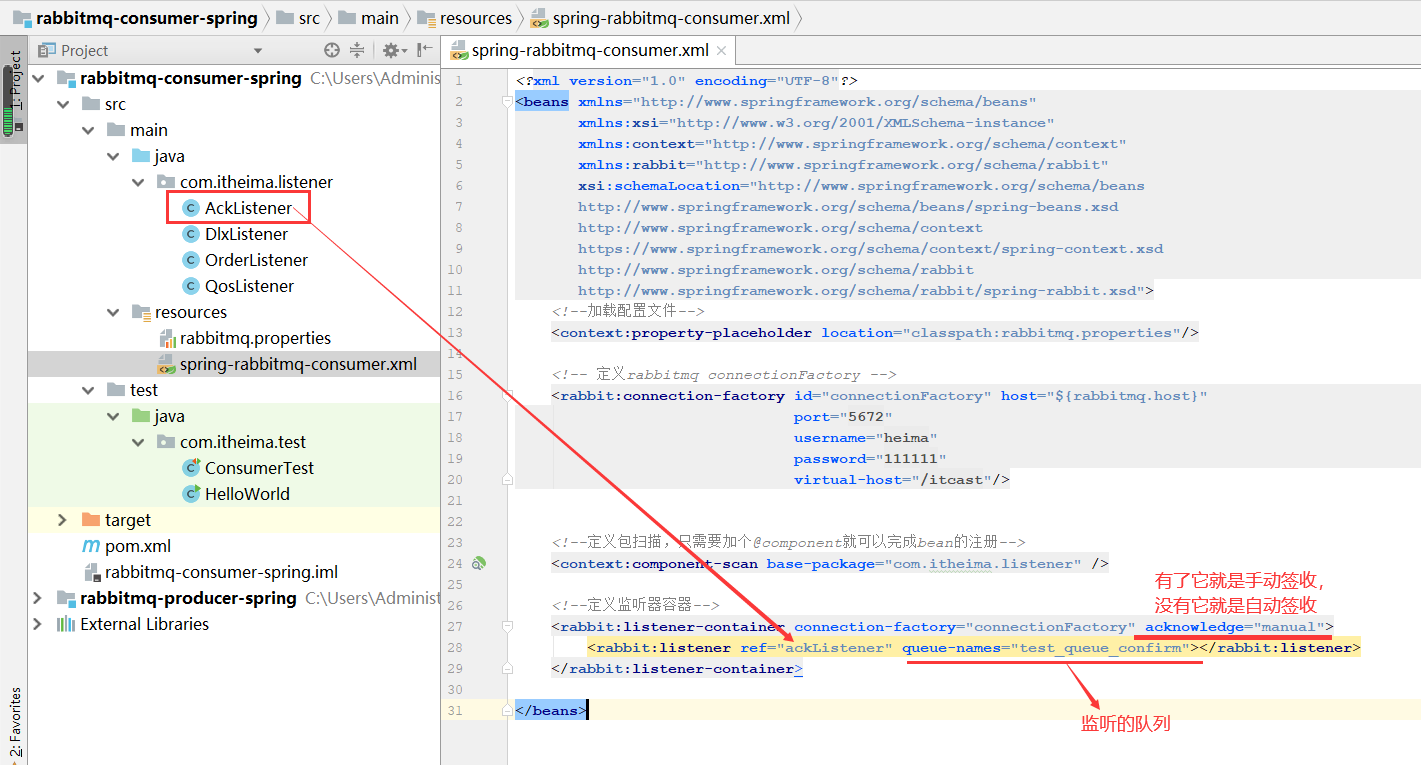
Task: Click the </rabbit:listener-container> closing tag
Action: [677, 669]
